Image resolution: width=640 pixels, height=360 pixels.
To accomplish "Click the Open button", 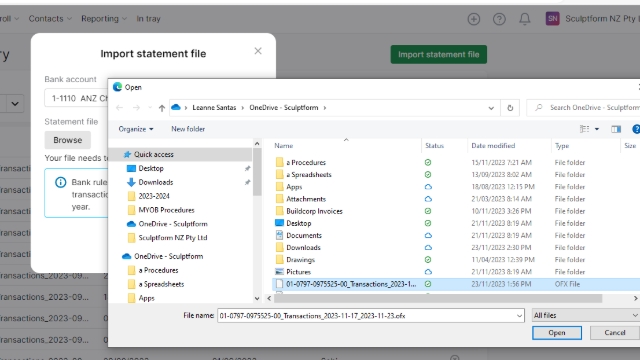I will point(557,333).
